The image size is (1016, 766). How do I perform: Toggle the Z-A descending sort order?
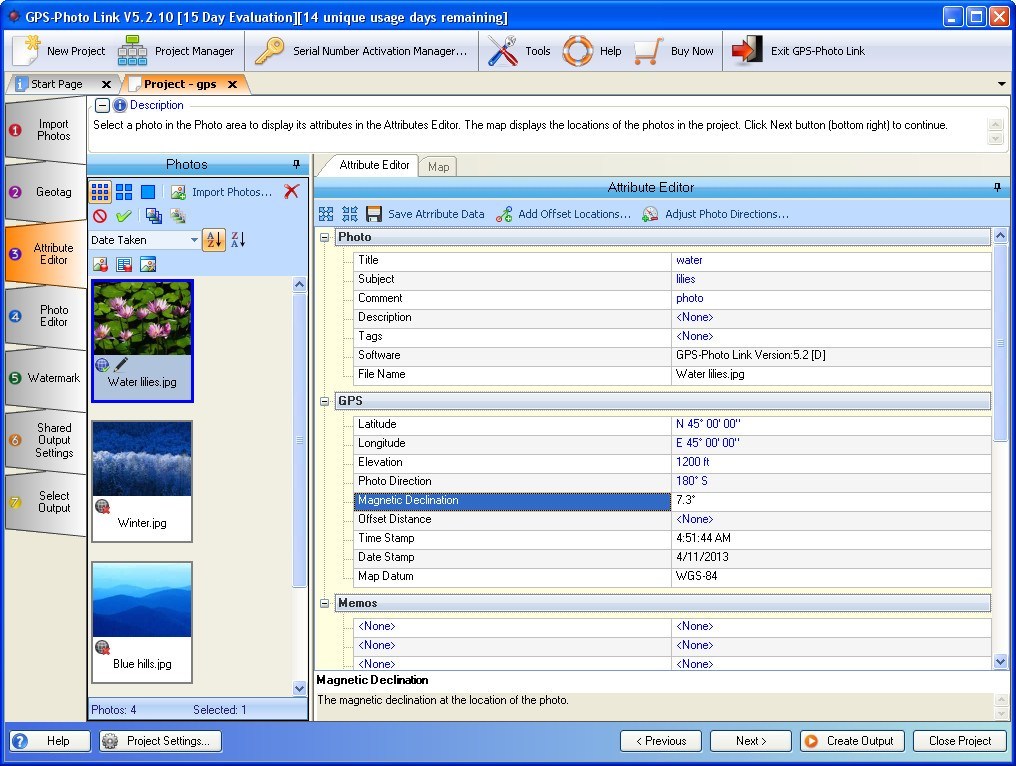[x=238, y=240]
